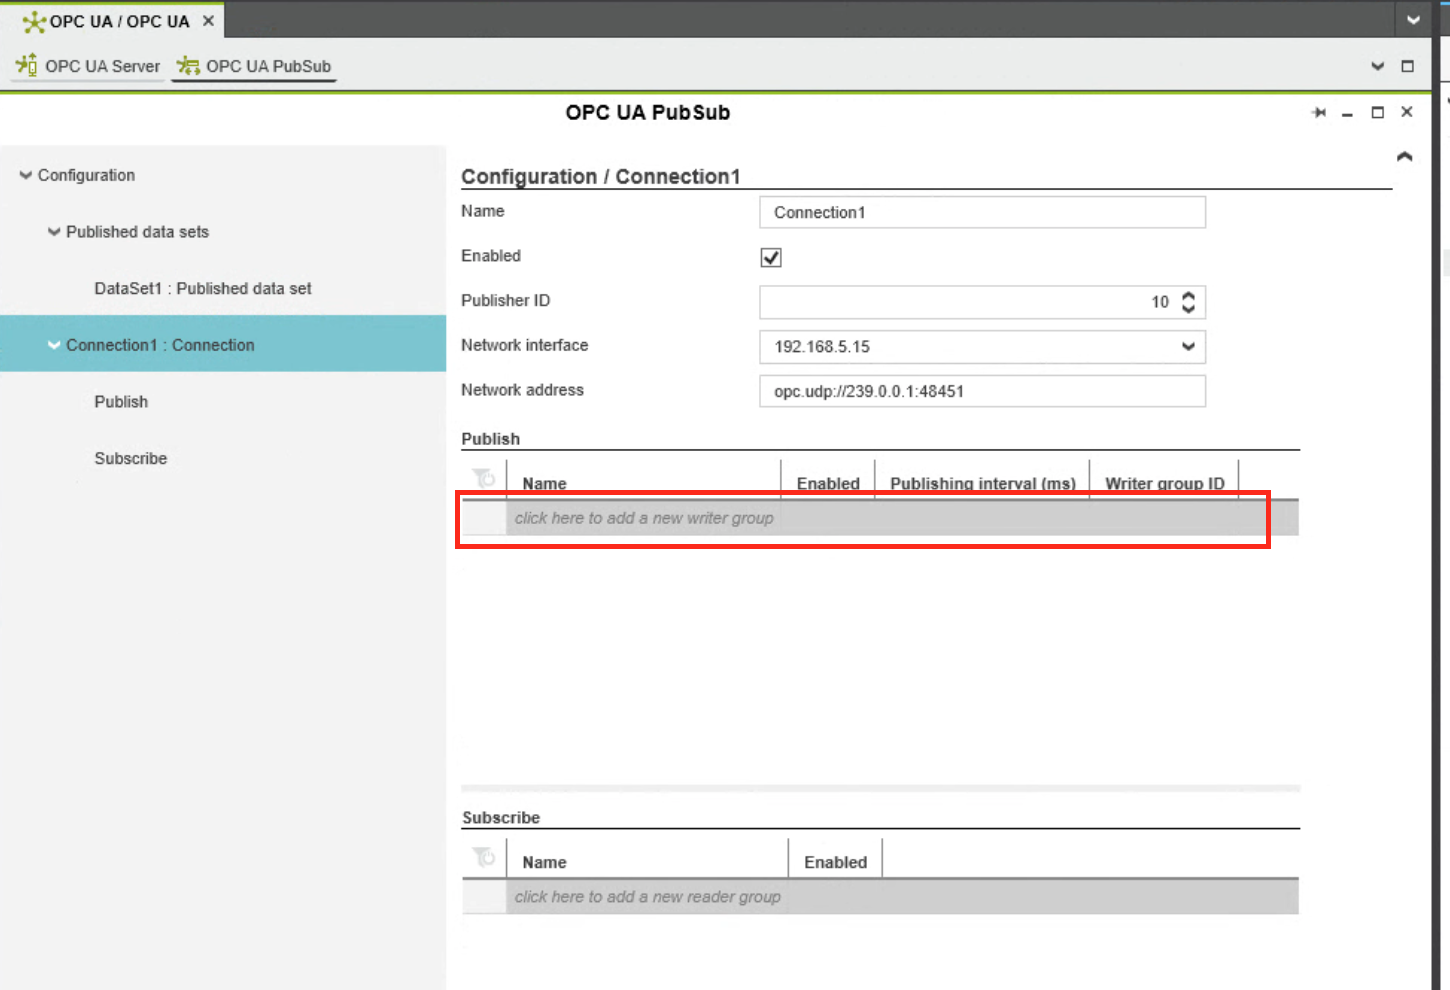Open the OPC UA Server tab
1450x990 pixels.
tap(88, 66)
